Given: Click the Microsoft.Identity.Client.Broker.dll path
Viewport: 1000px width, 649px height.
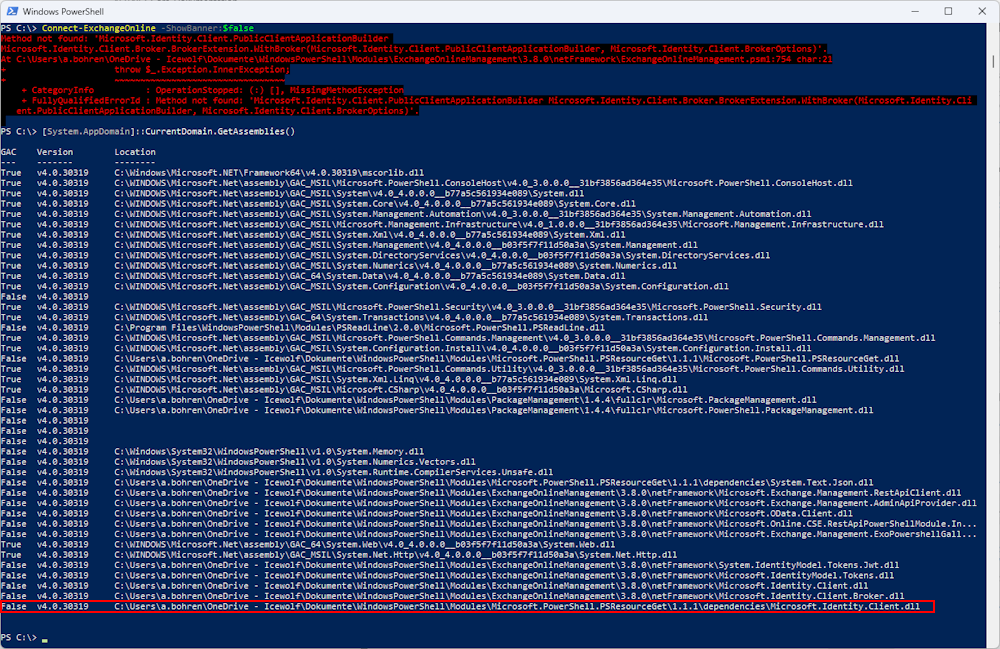Looking at the screenshot, I should (x=510, y=596).
